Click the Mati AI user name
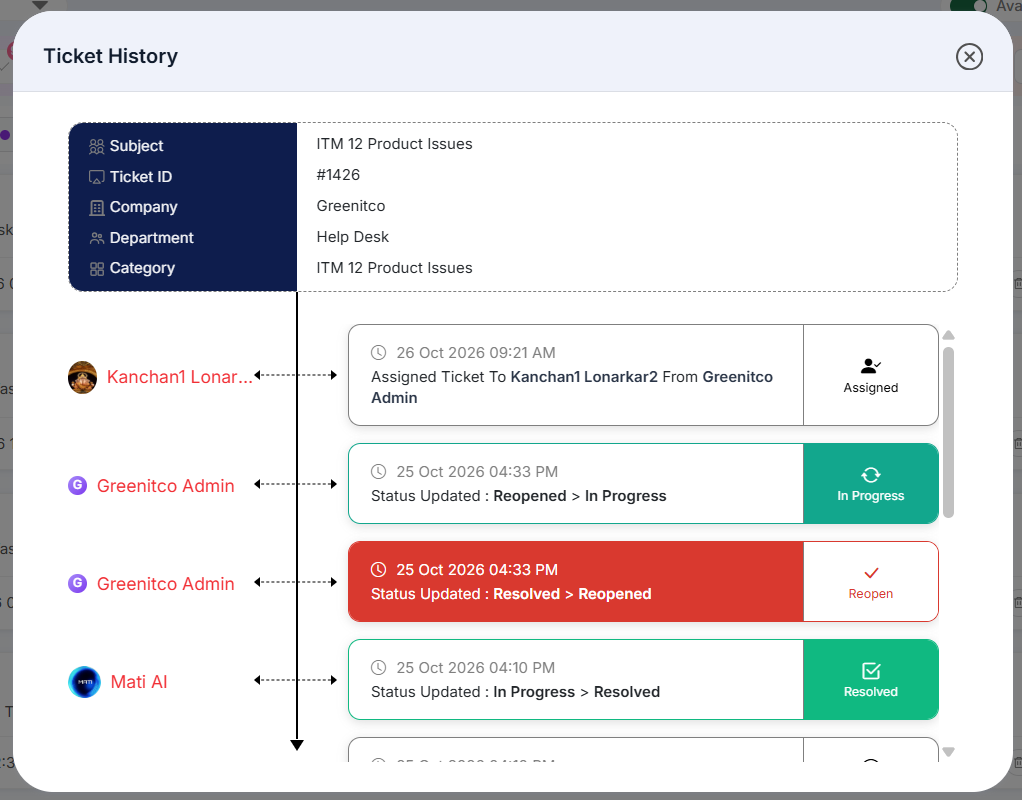 pyautogui.click(x=139, y=682)
